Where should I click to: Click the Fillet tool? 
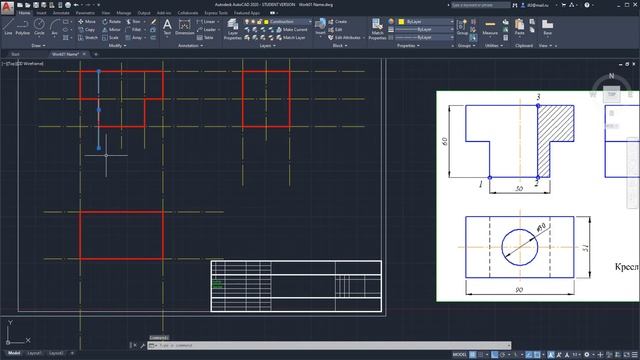[x=133, y=30]
